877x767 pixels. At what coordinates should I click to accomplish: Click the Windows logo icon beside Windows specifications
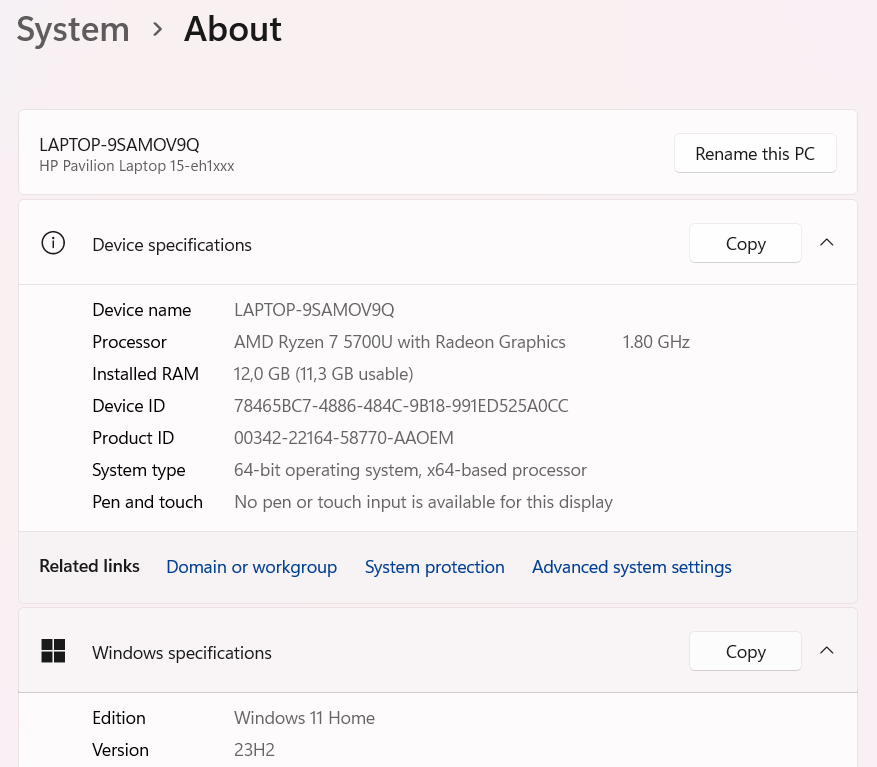(53, 651)
